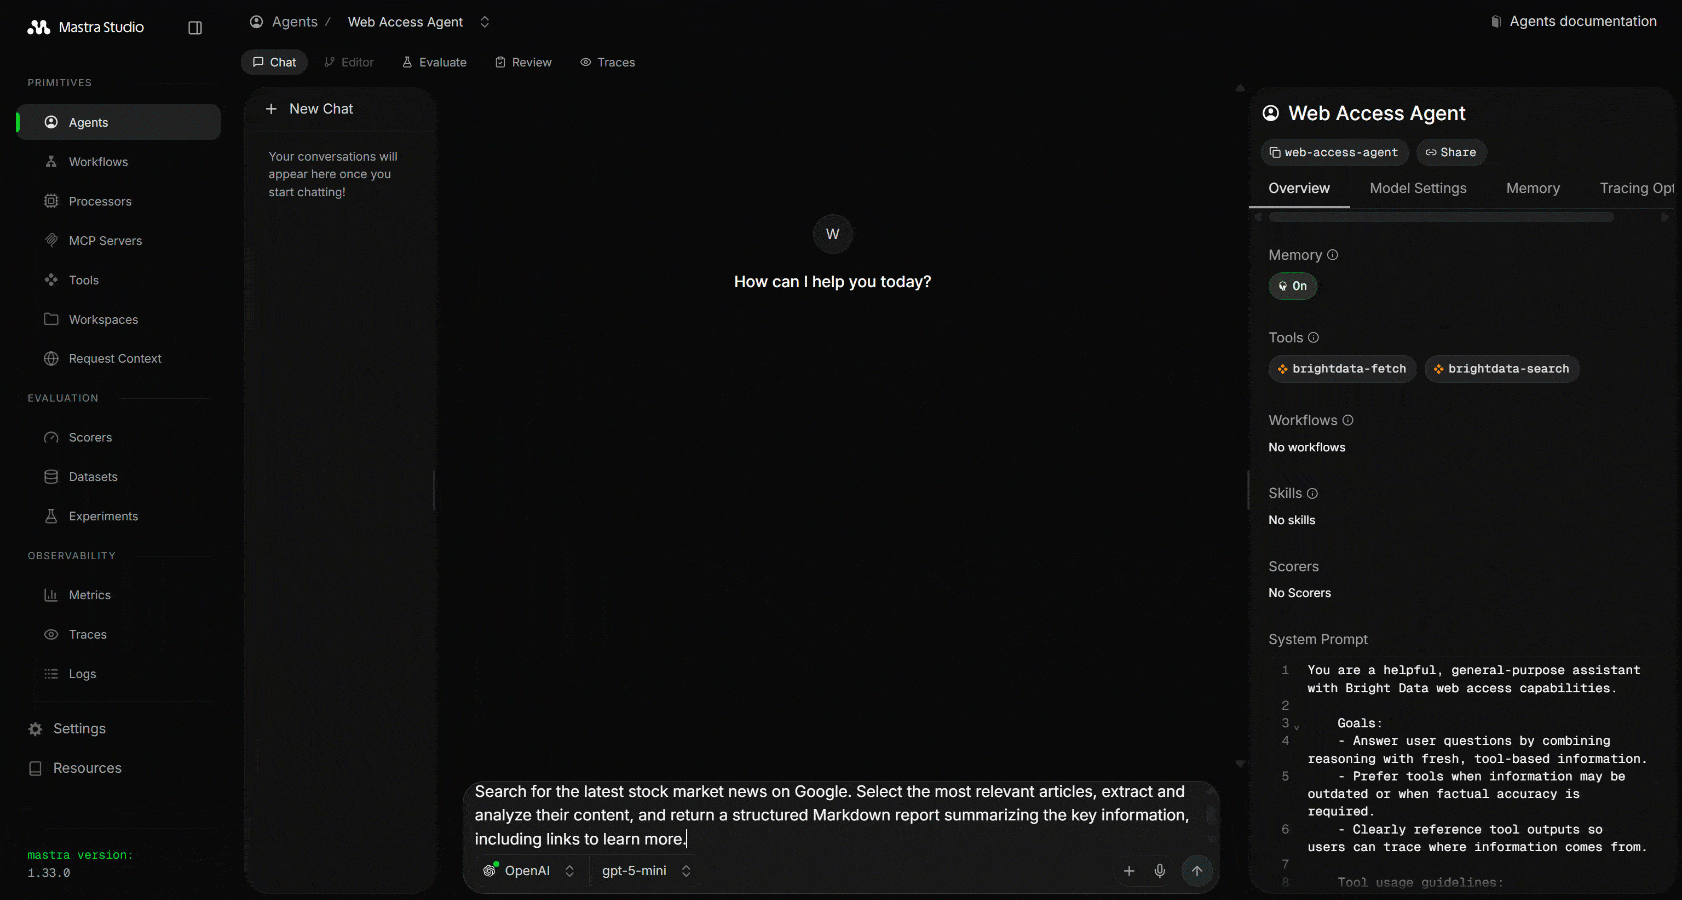Copy the web-access-agent ID
The width and height of the screenshot is (1682, 900).
[1335, 152]
